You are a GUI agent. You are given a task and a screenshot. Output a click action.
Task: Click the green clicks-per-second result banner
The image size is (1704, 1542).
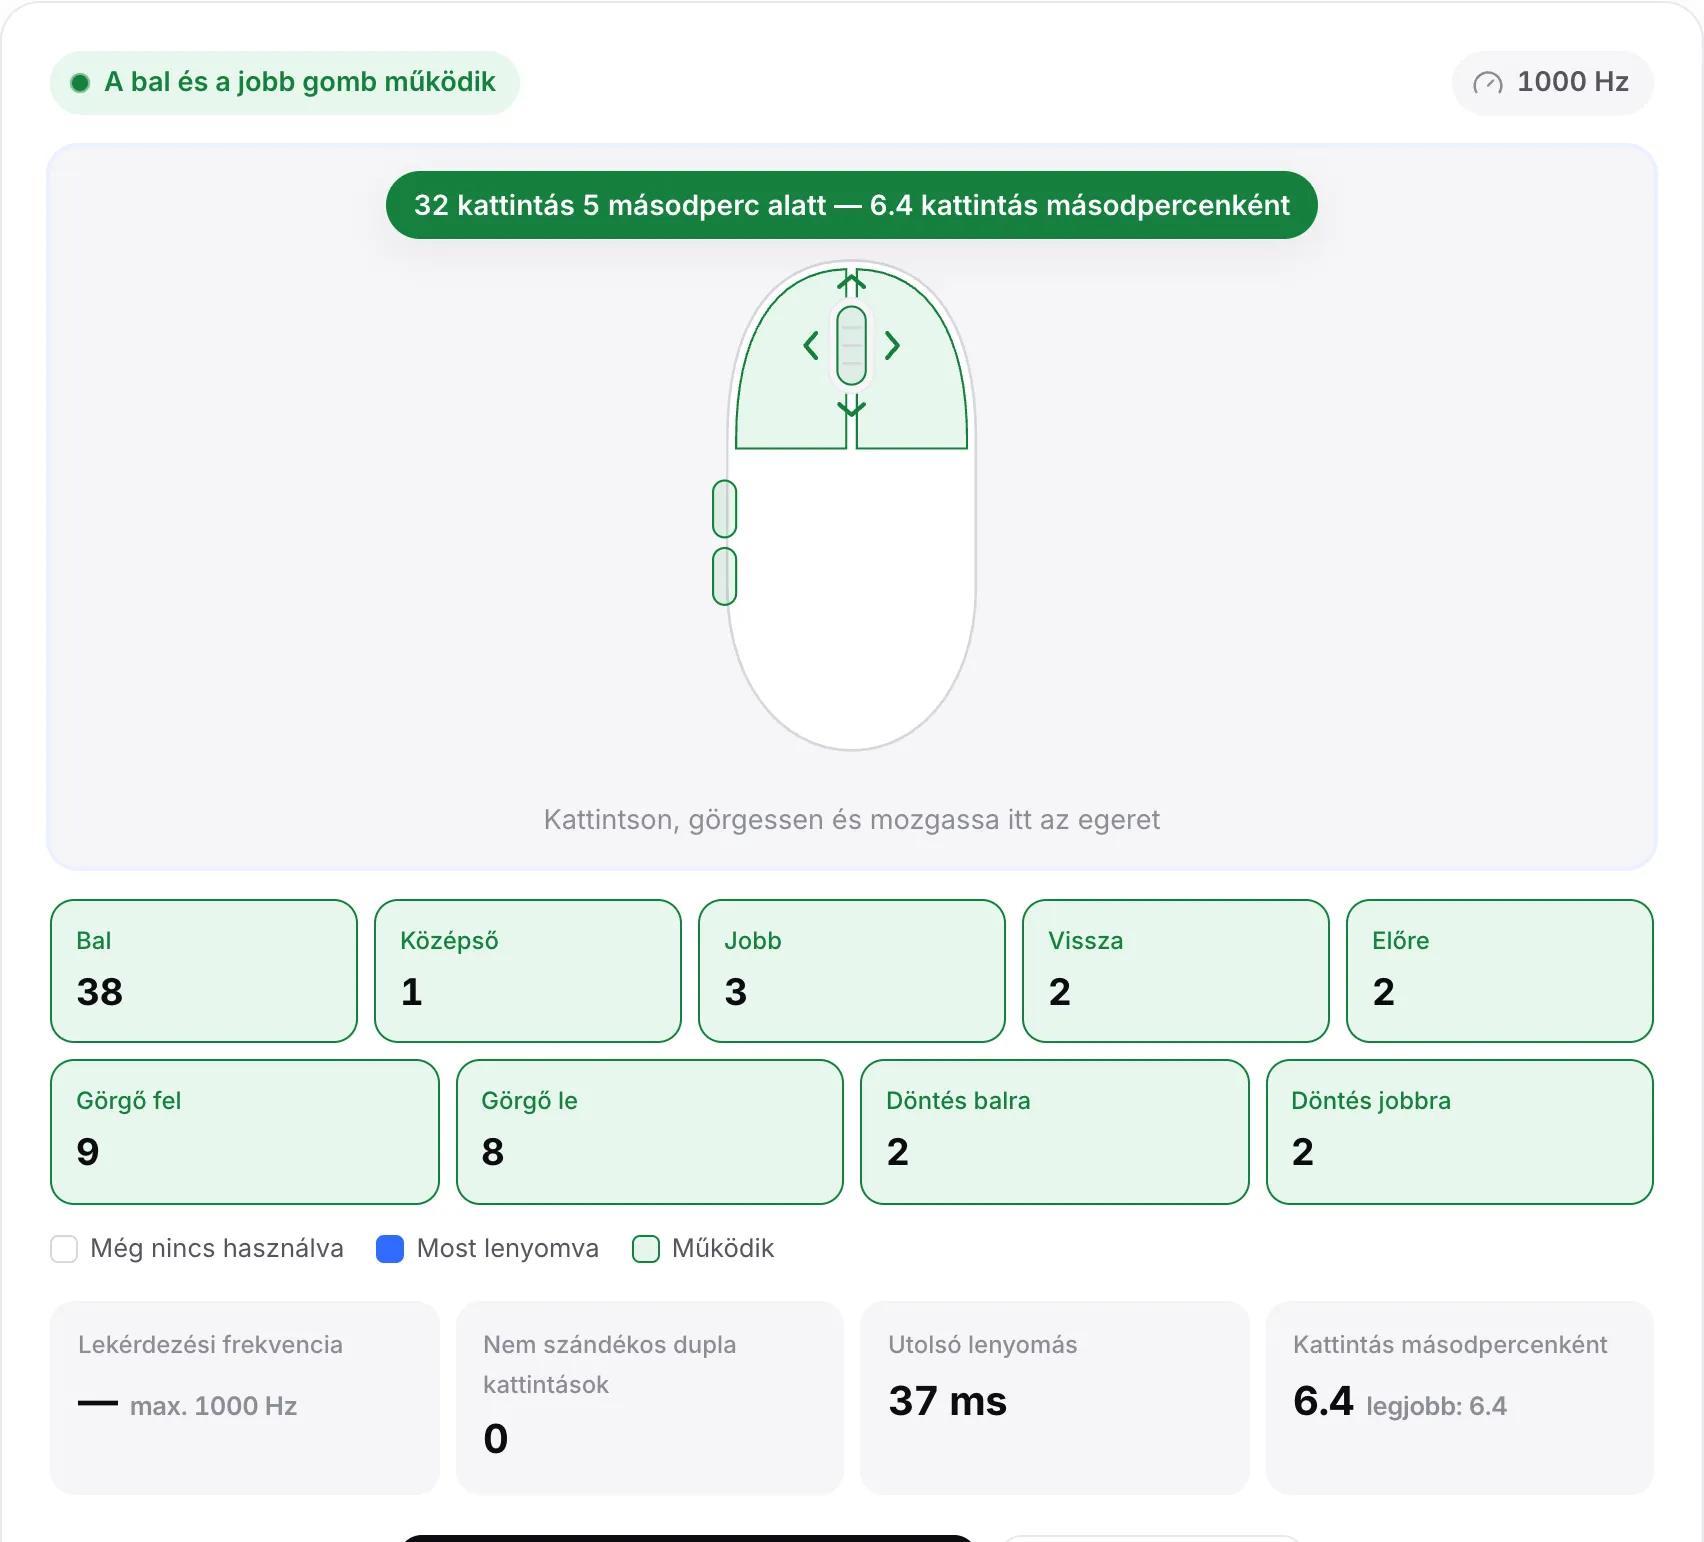click(x=852, y=205)
